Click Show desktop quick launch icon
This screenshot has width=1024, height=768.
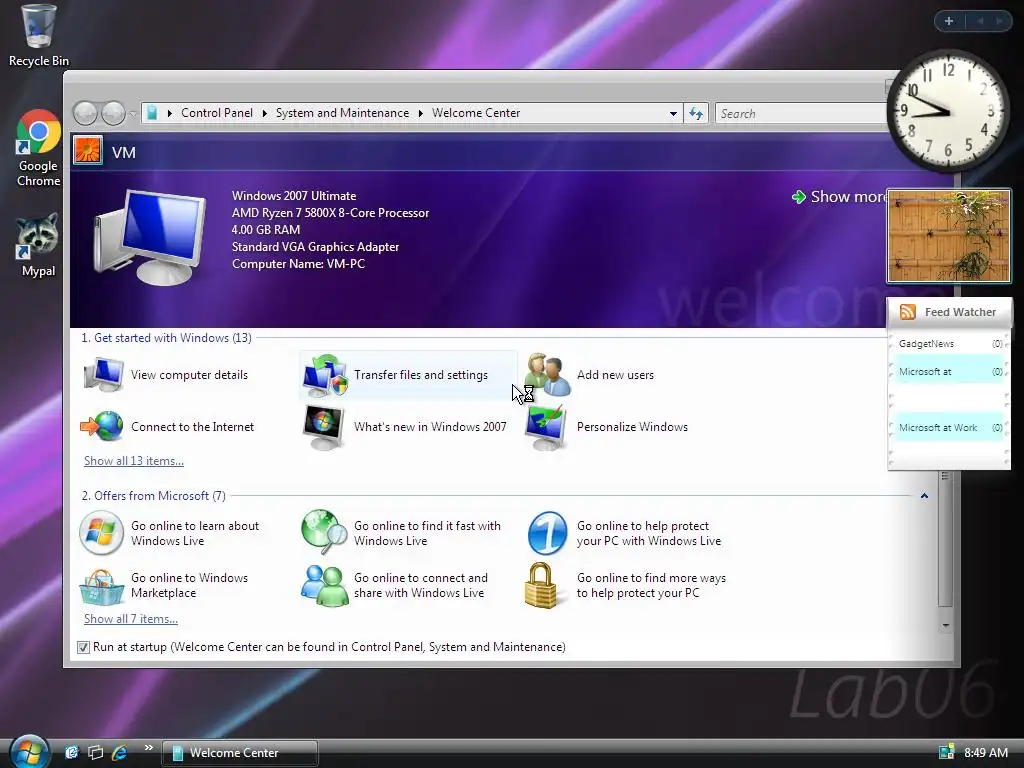(x=72, y=752)
